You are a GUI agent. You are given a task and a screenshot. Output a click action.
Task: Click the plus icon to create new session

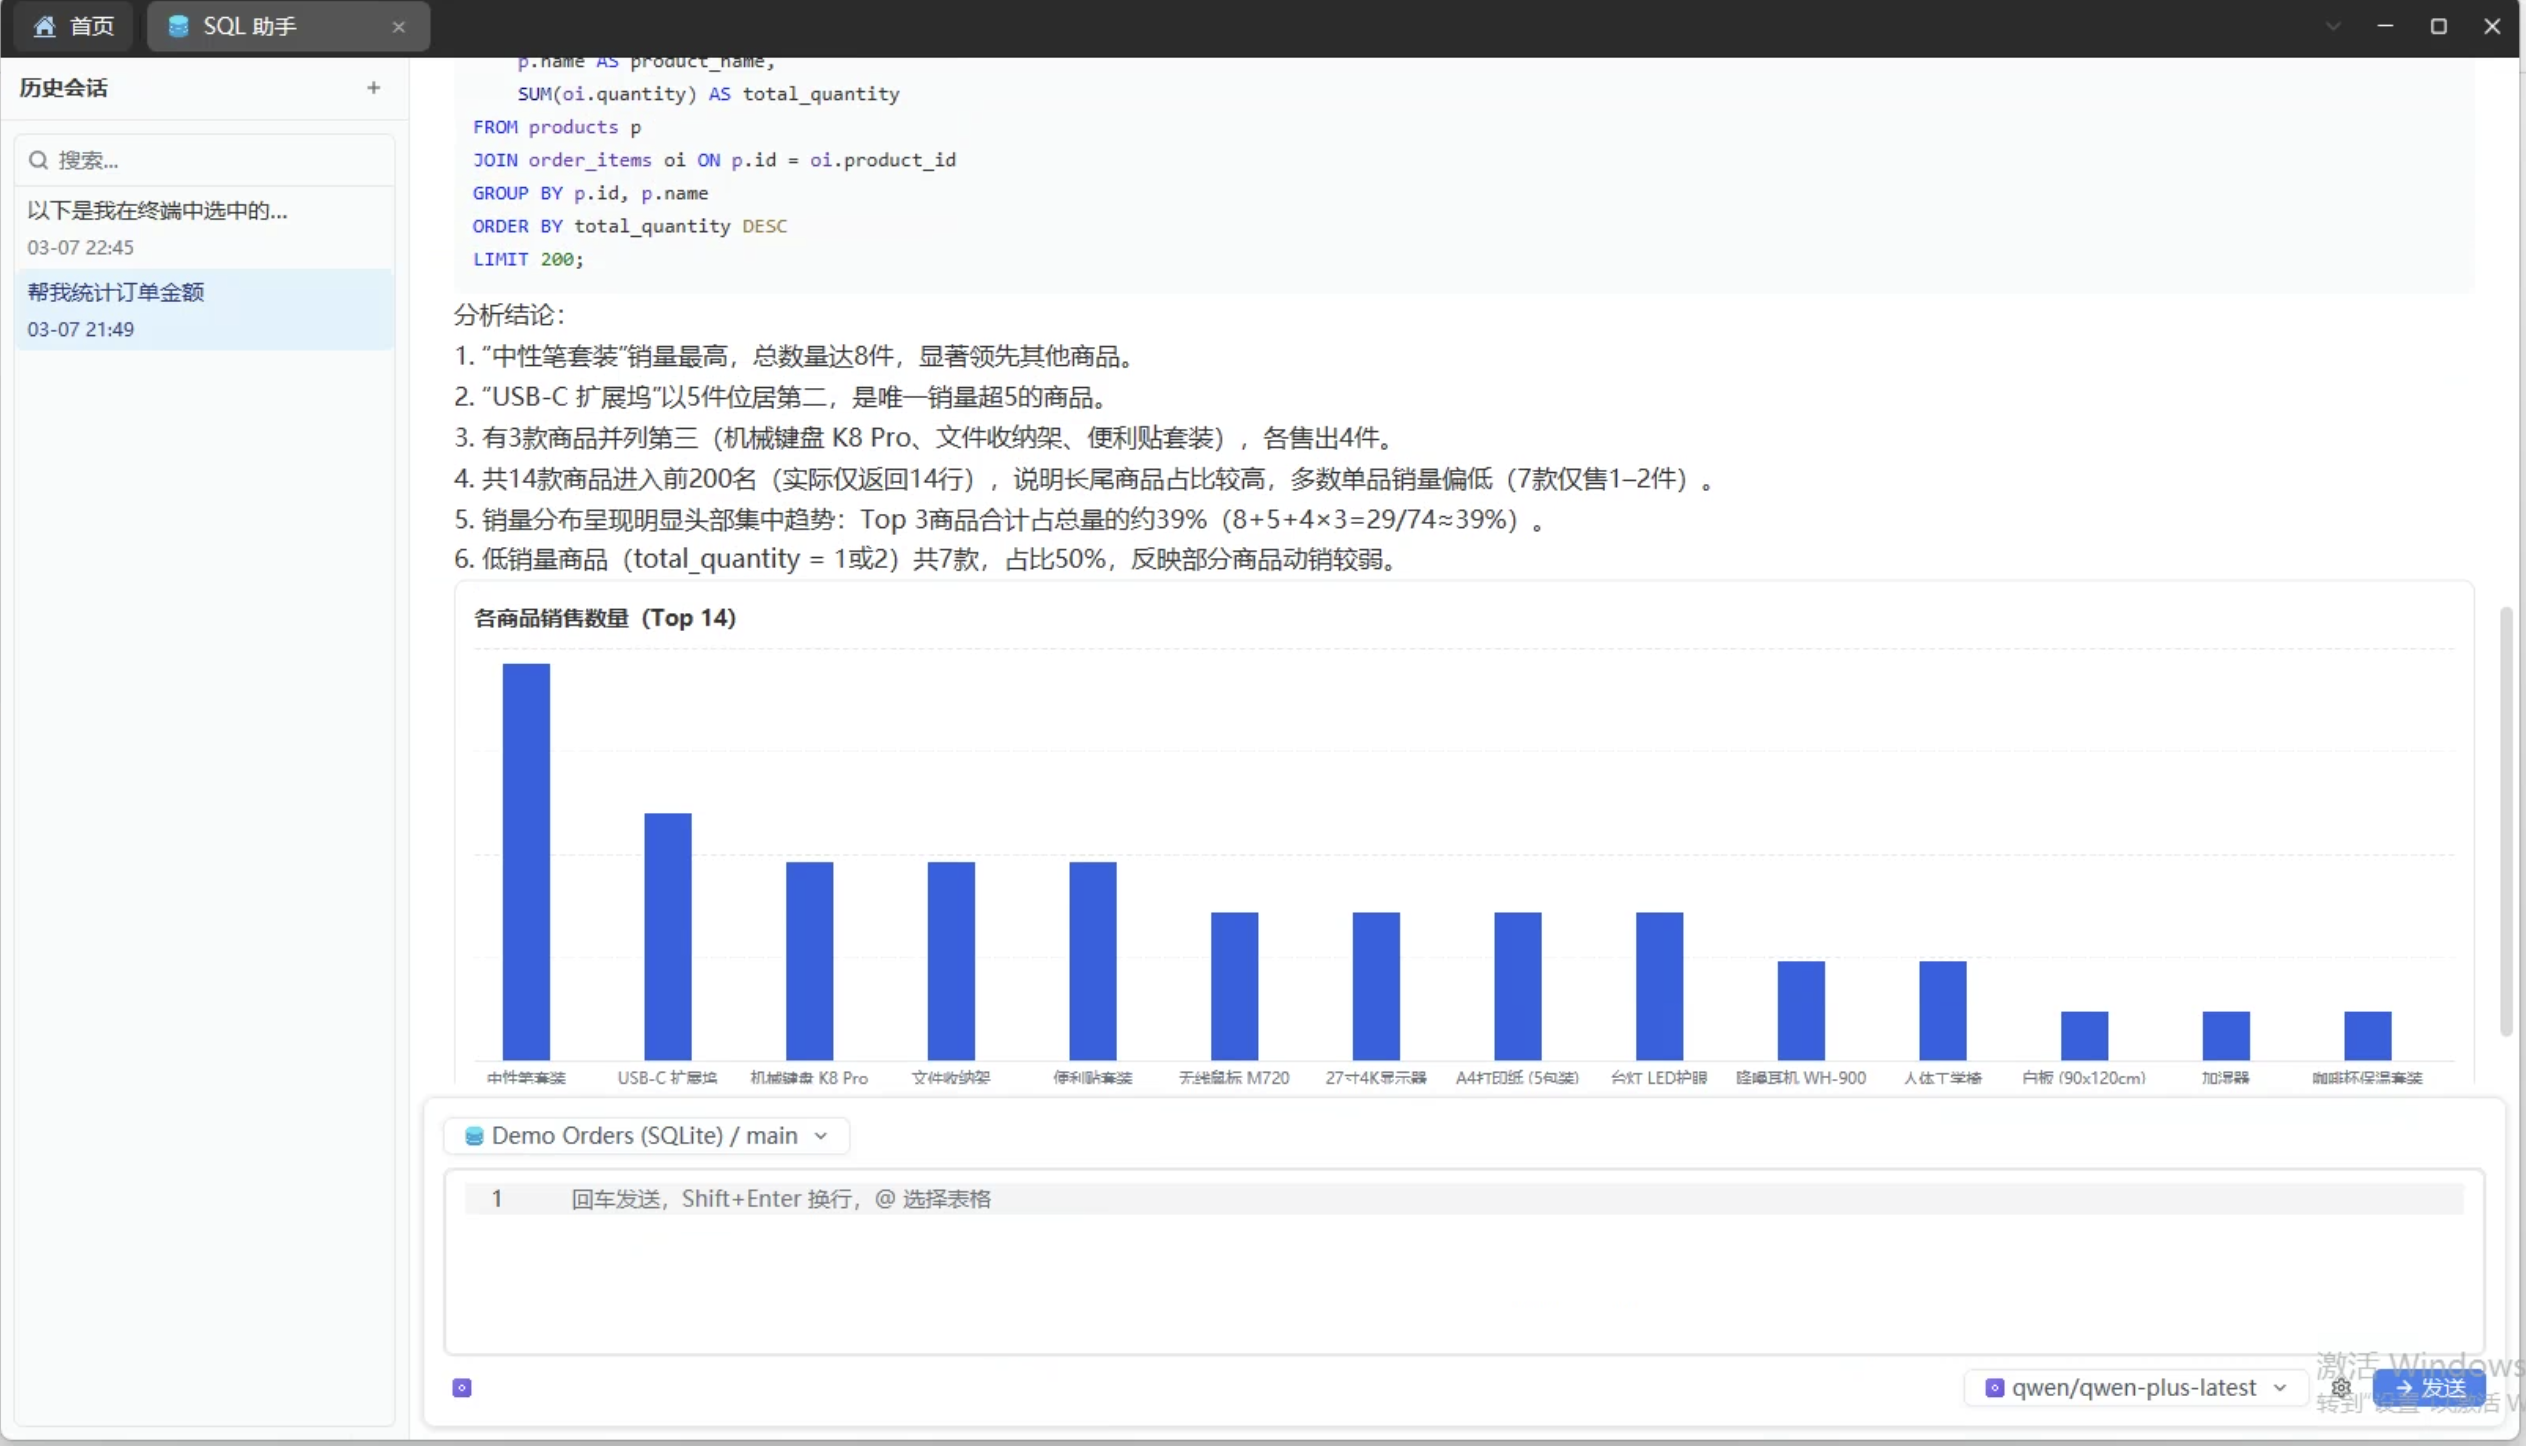[372, 88]
